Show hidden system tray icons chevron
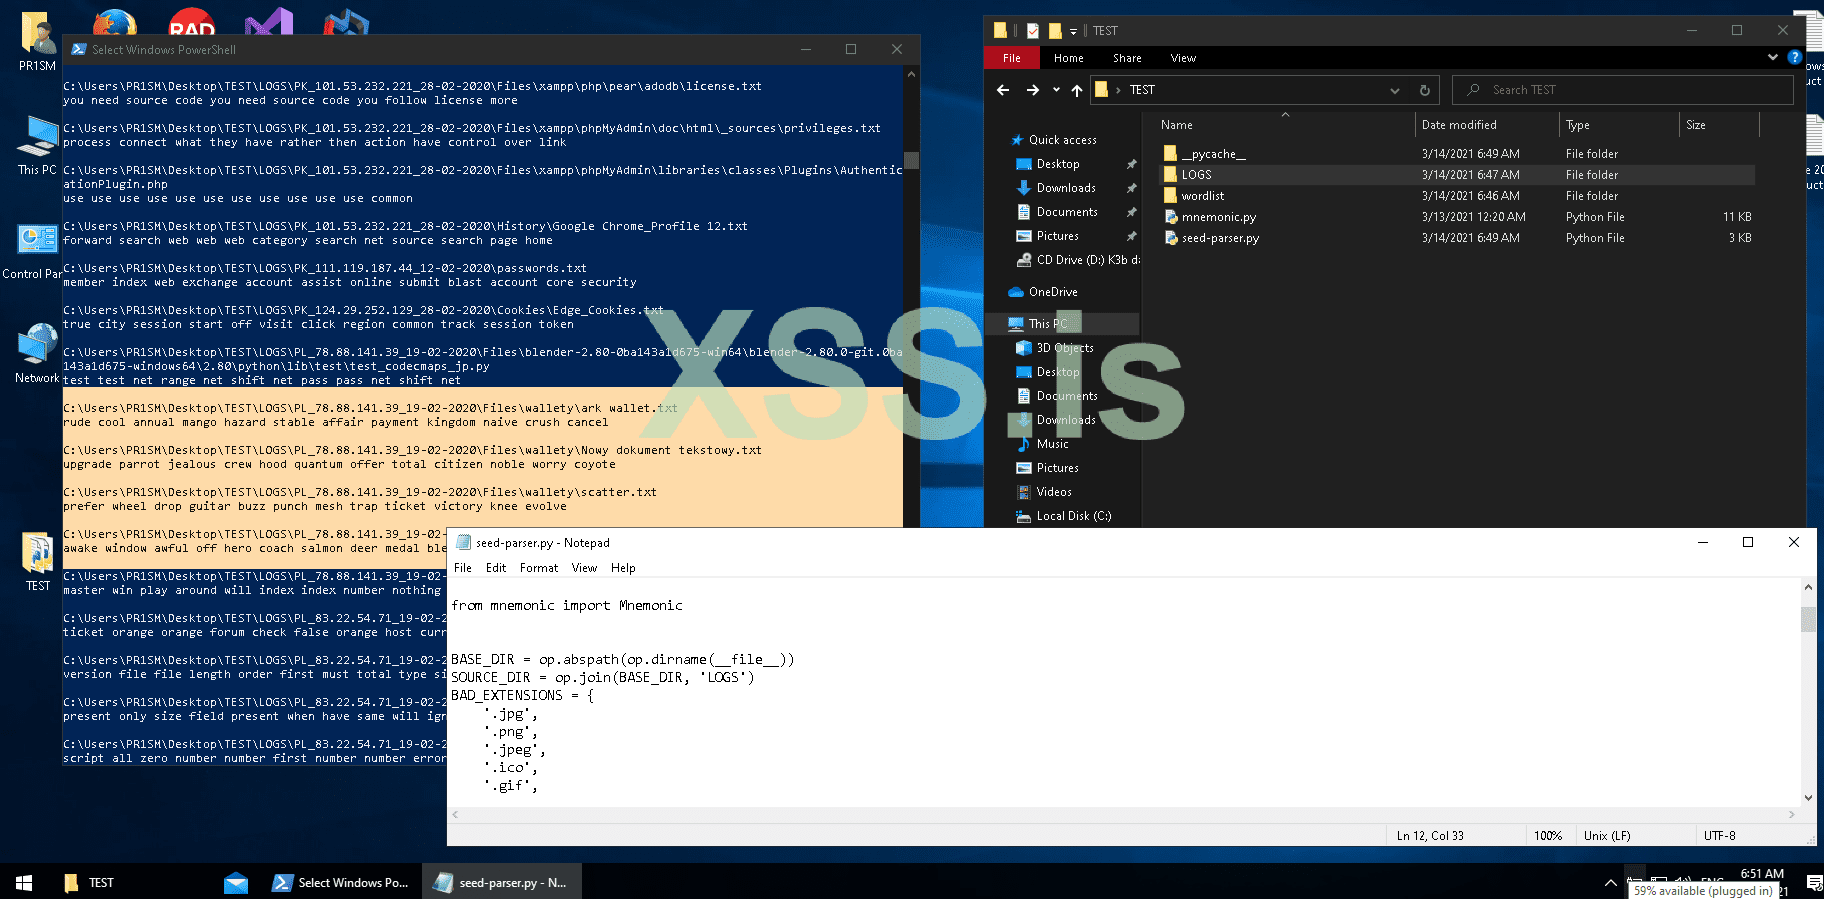 (1610, 882)
